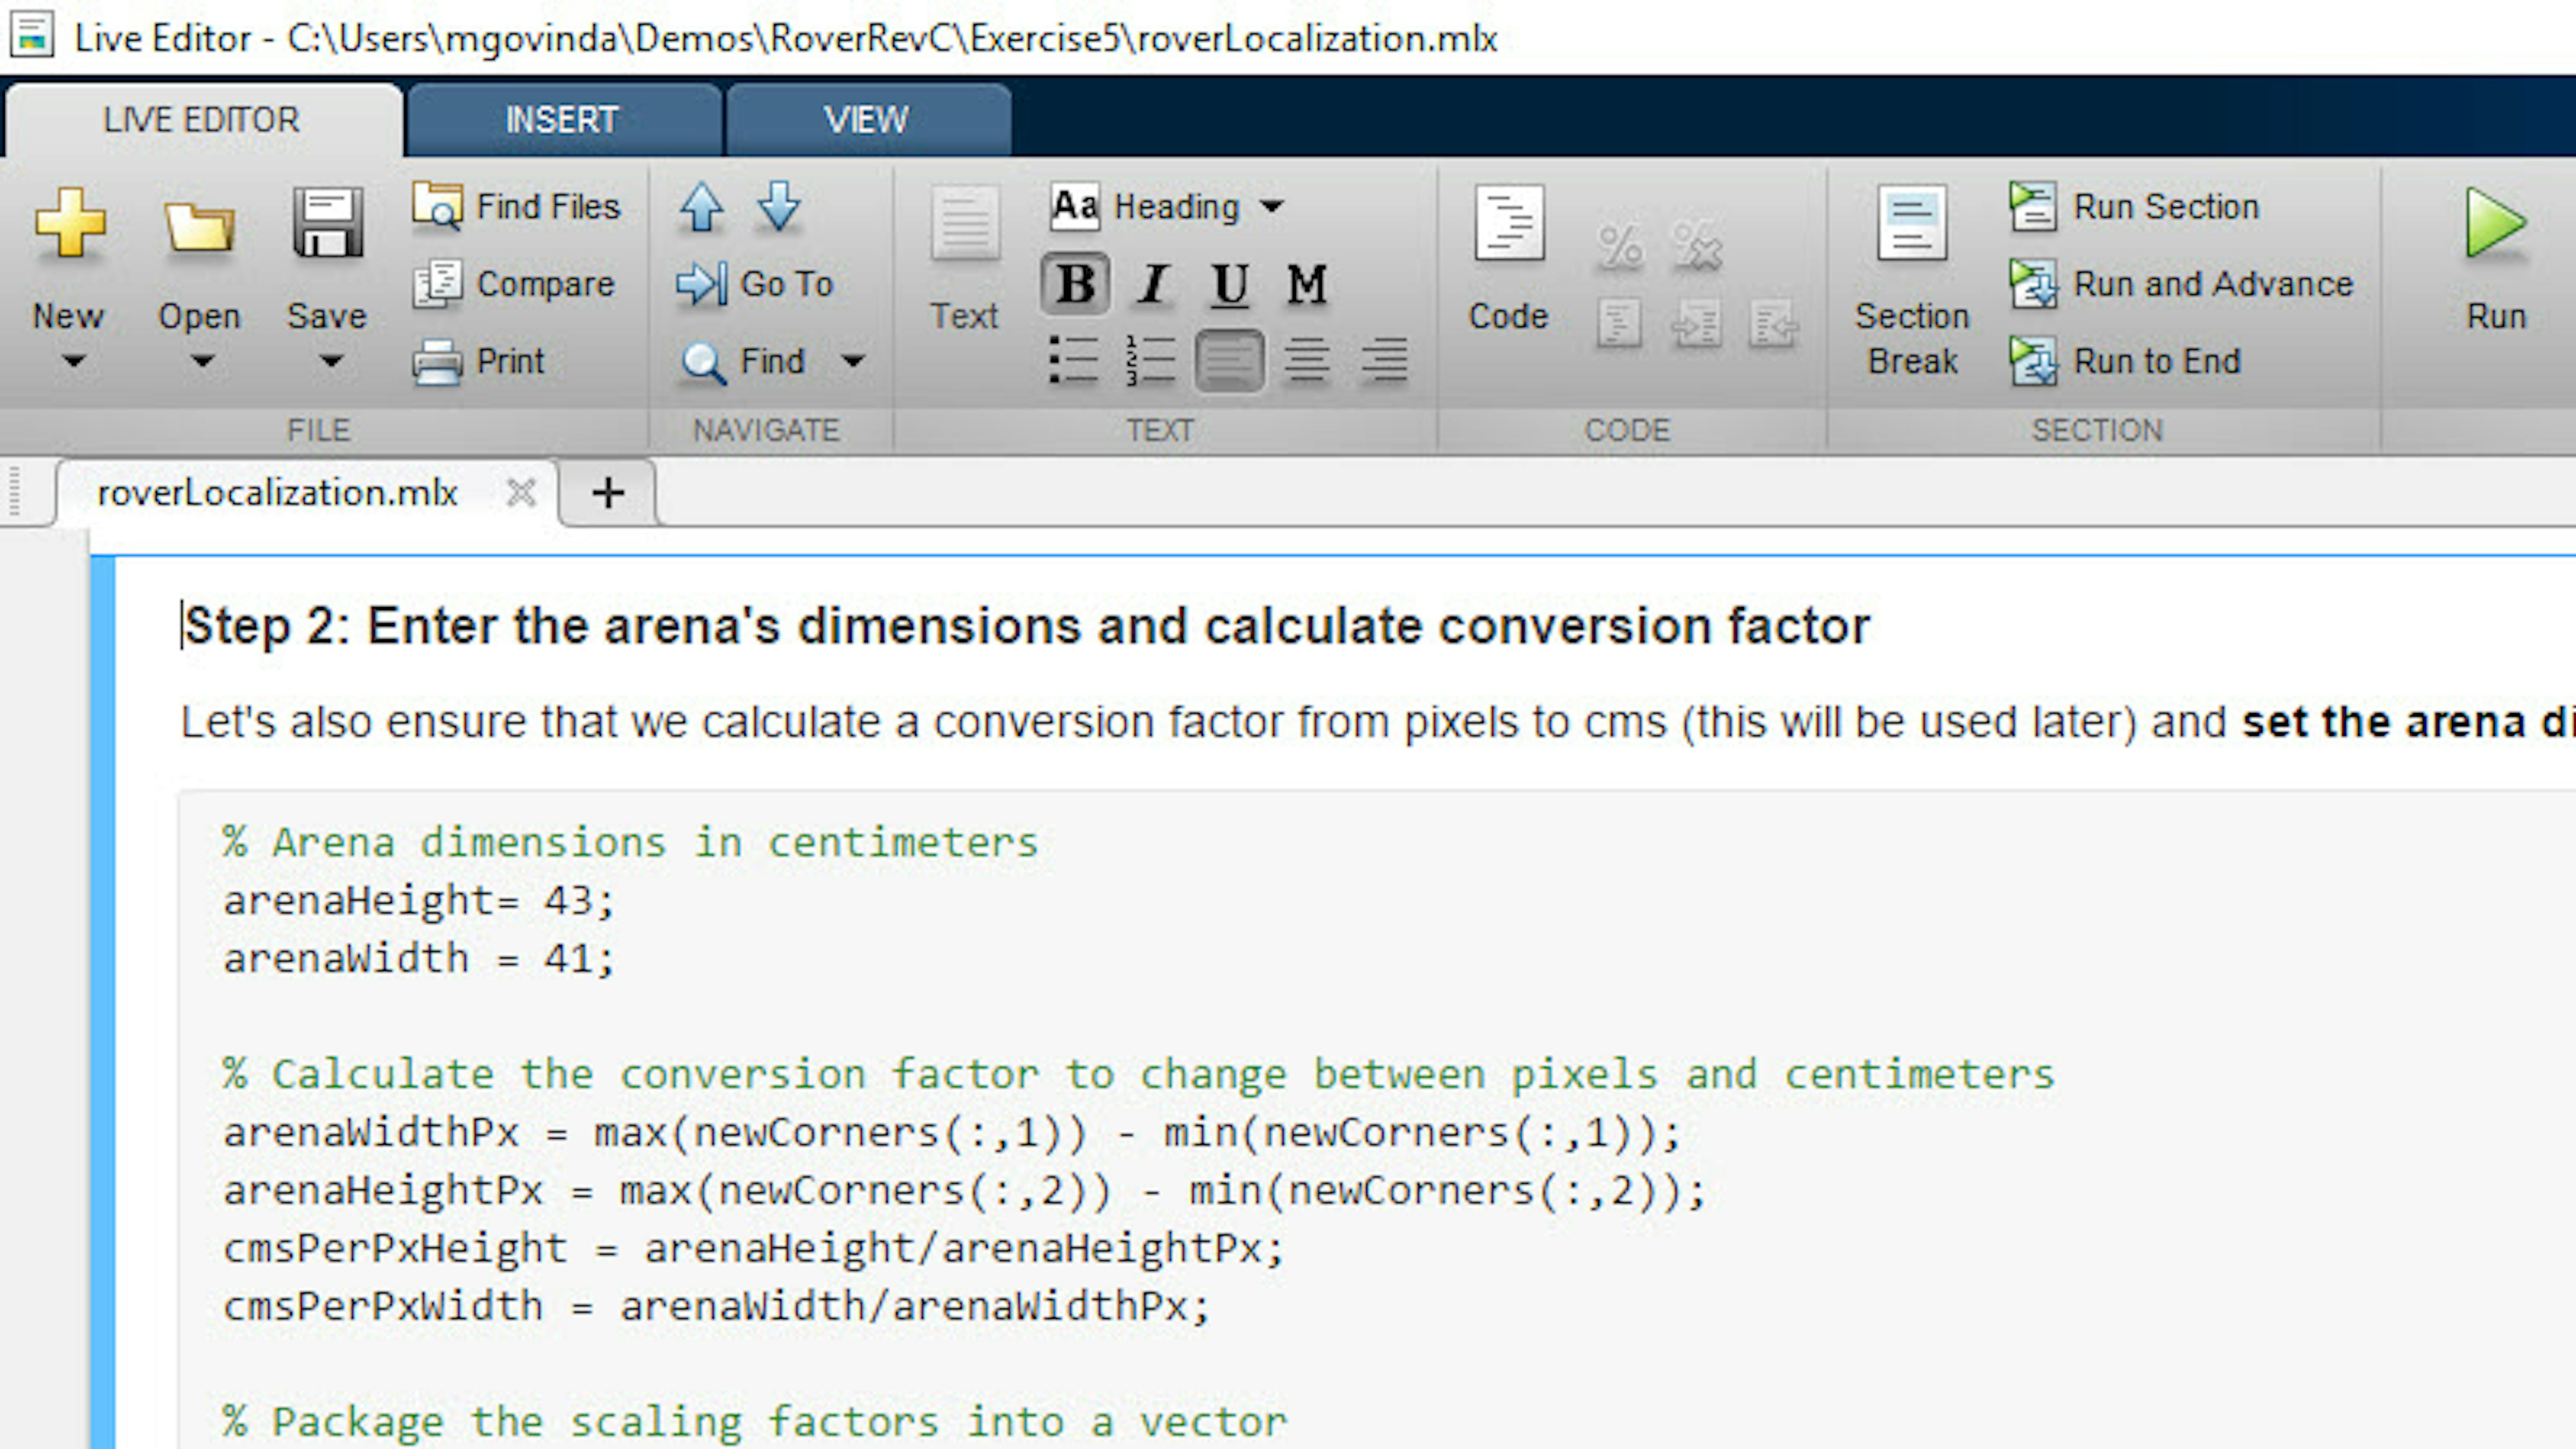Click the Go To icon

701,284
